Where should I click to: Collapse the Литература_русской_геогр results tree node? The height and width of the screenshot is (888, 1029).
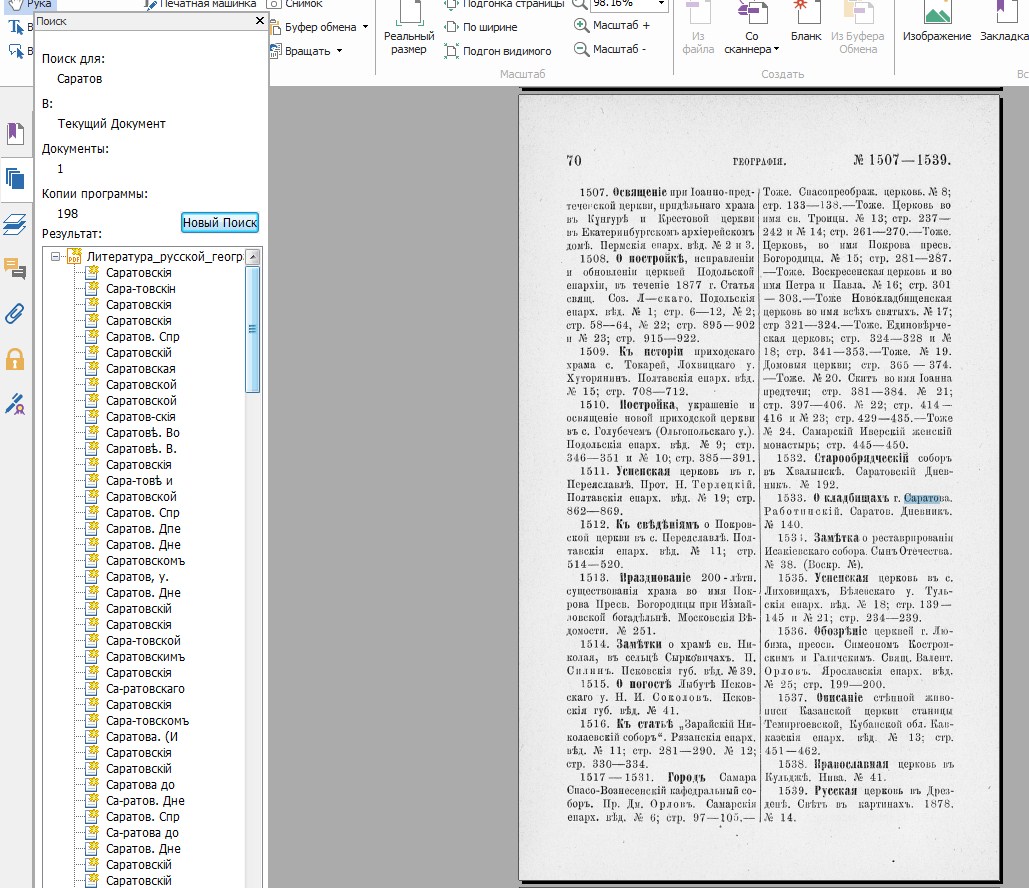point(55,257)
